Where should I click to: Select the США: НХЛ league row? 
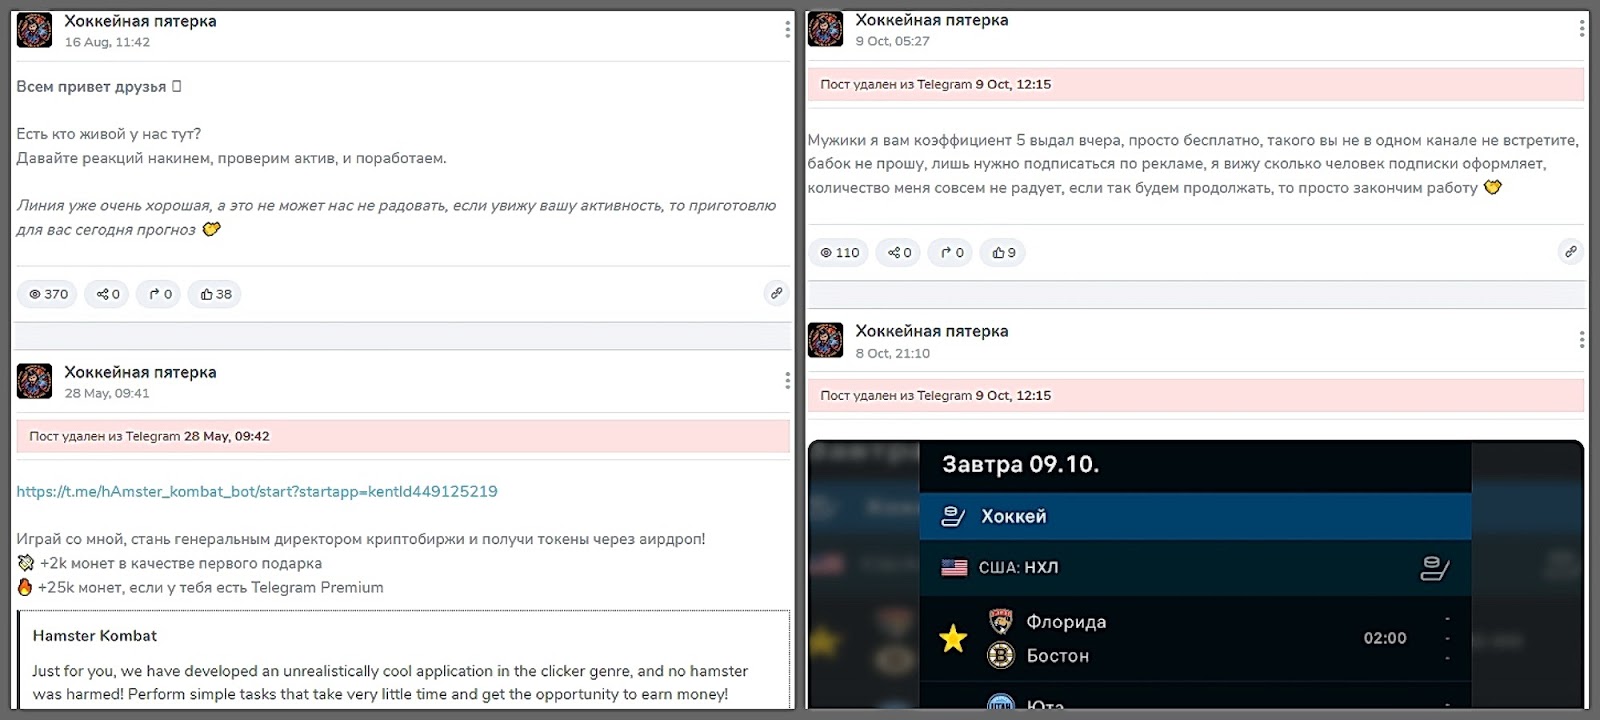1194,567
